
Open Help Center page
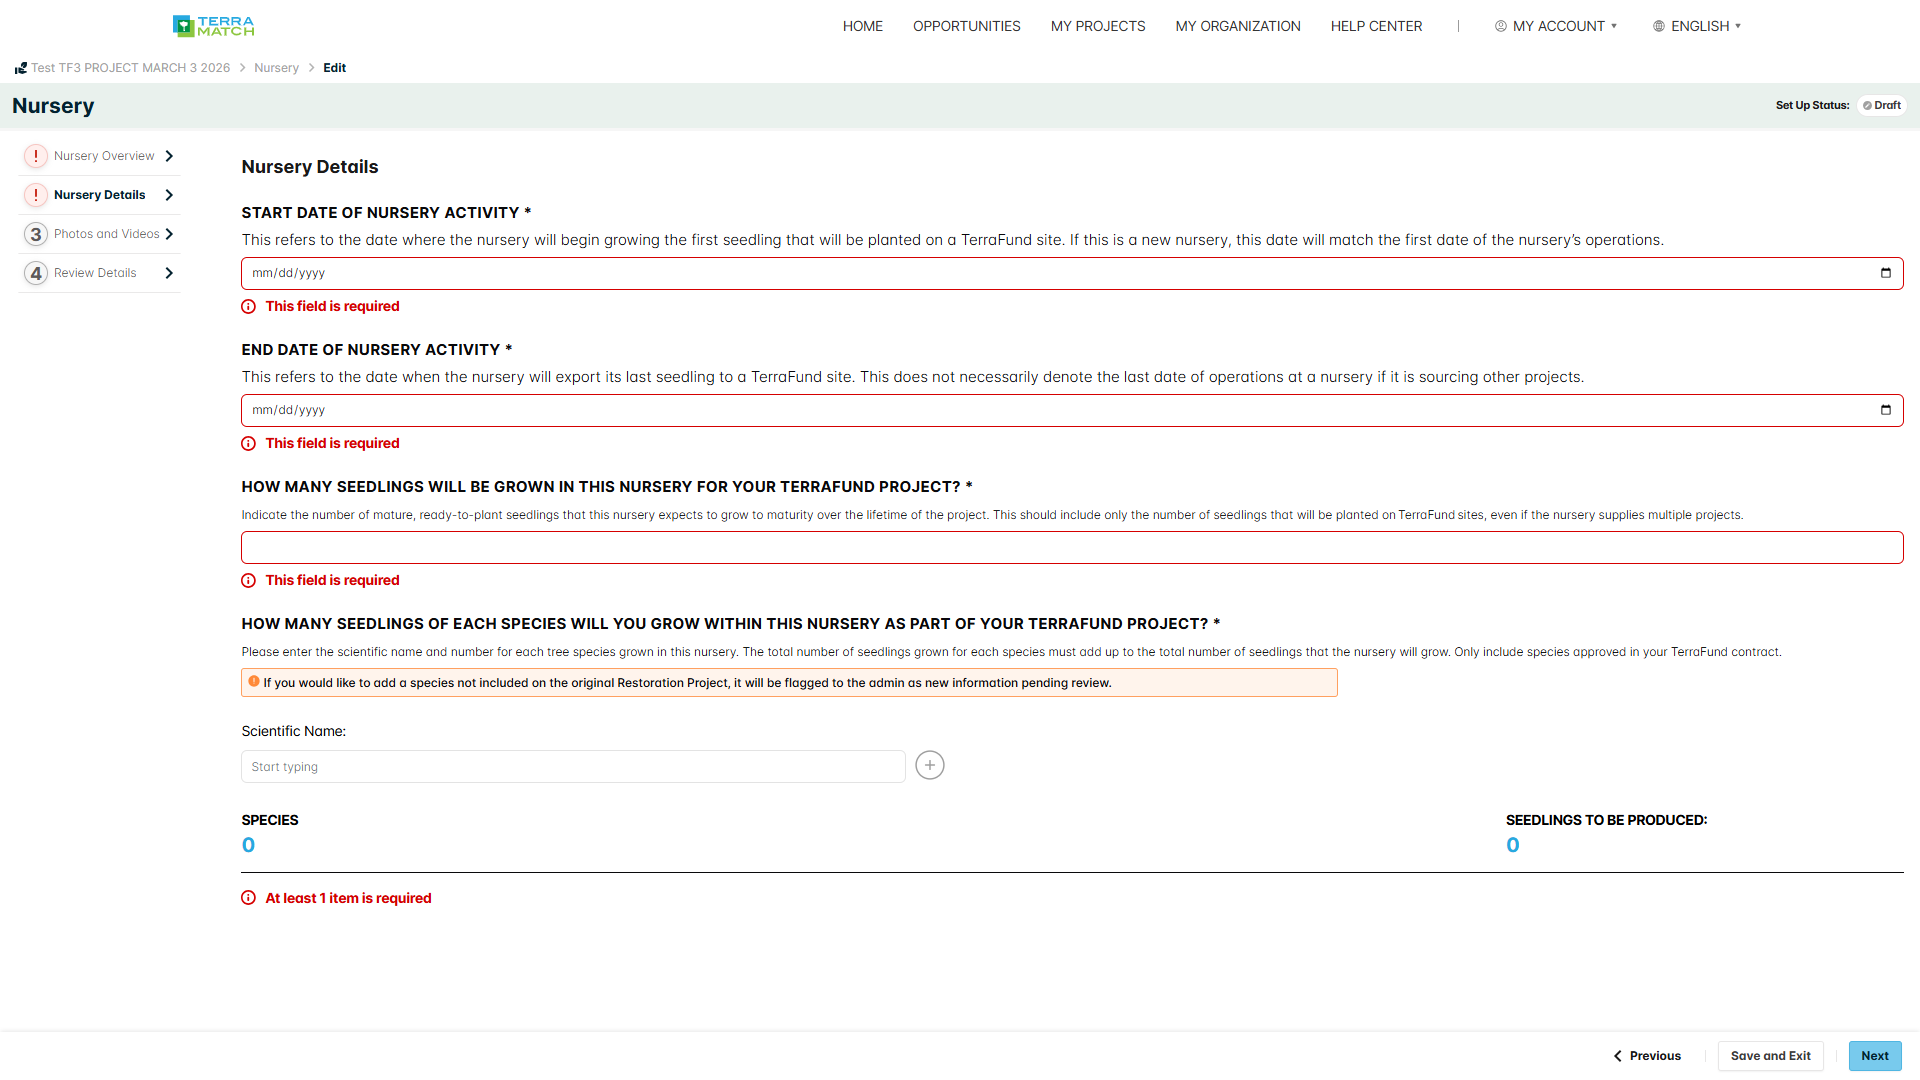(x=1376, y=26)
